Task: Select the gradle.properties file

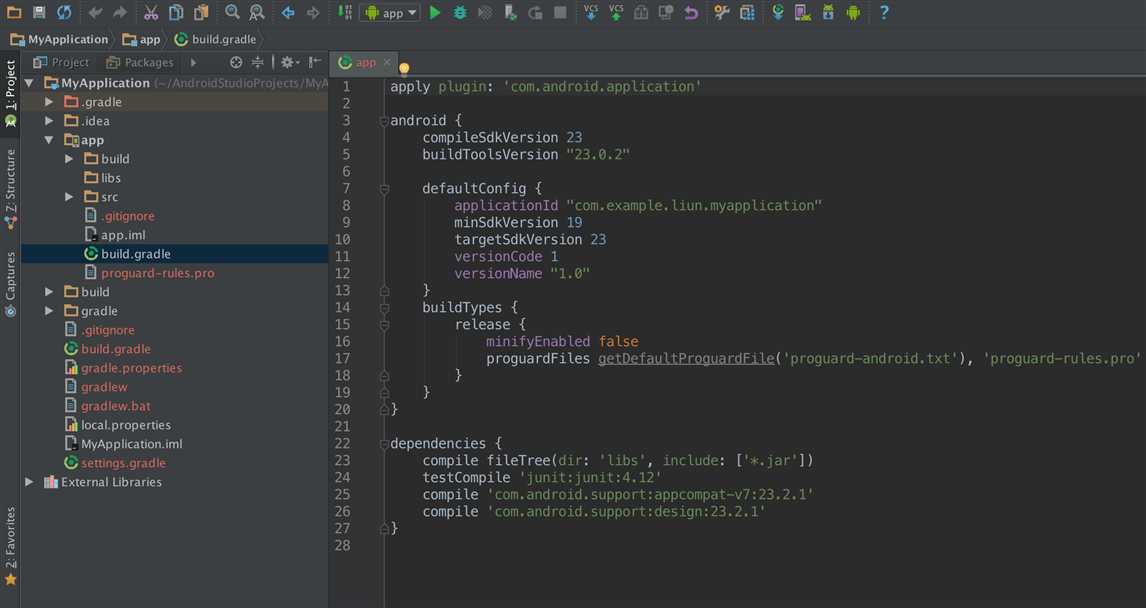Action: (x=123, y=368)
